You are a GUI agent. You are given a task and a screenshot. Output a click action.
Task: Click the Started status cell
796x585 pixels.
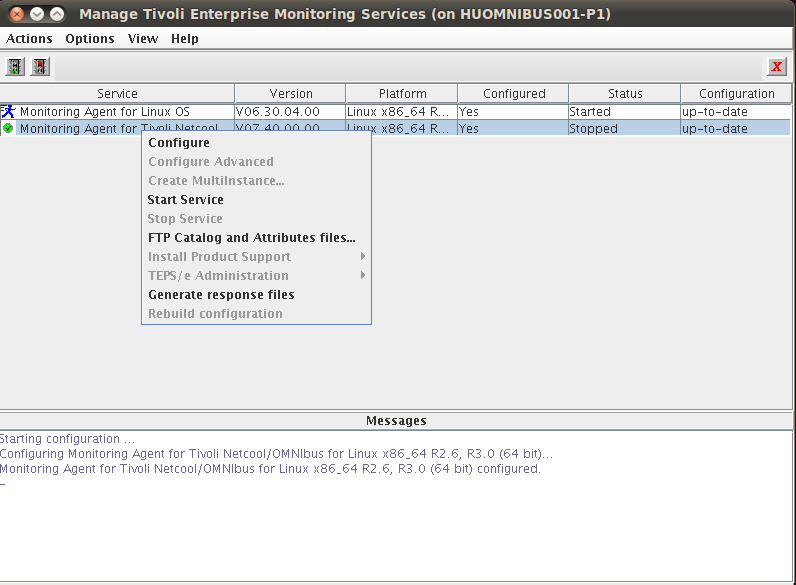click(624, 112)
